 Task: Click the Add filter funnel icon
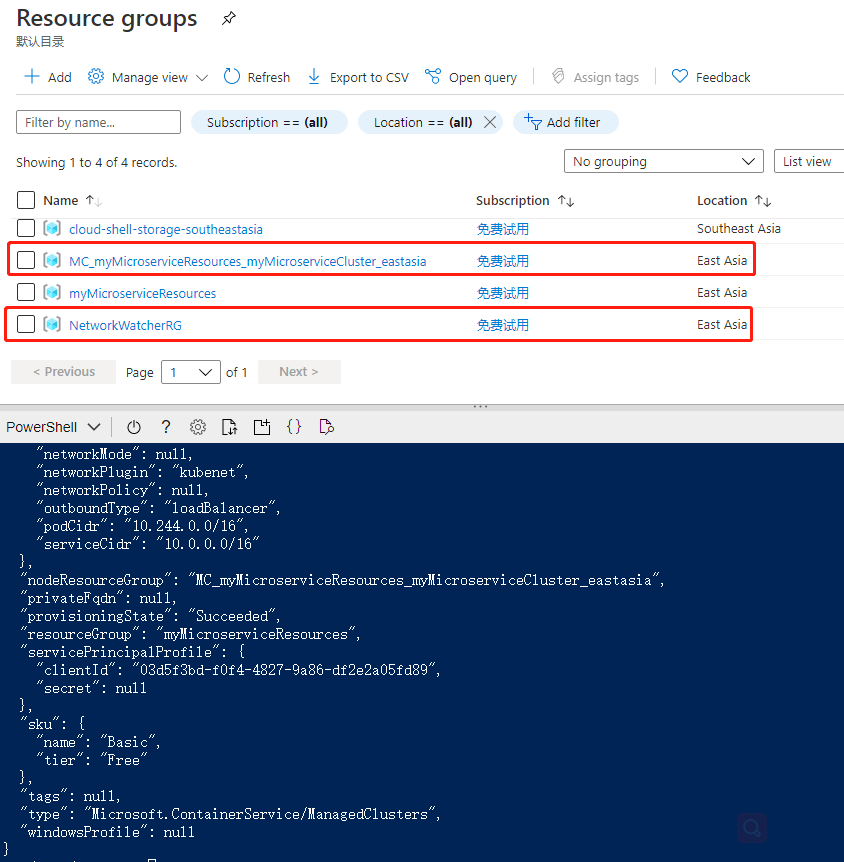tap(532, 121)
